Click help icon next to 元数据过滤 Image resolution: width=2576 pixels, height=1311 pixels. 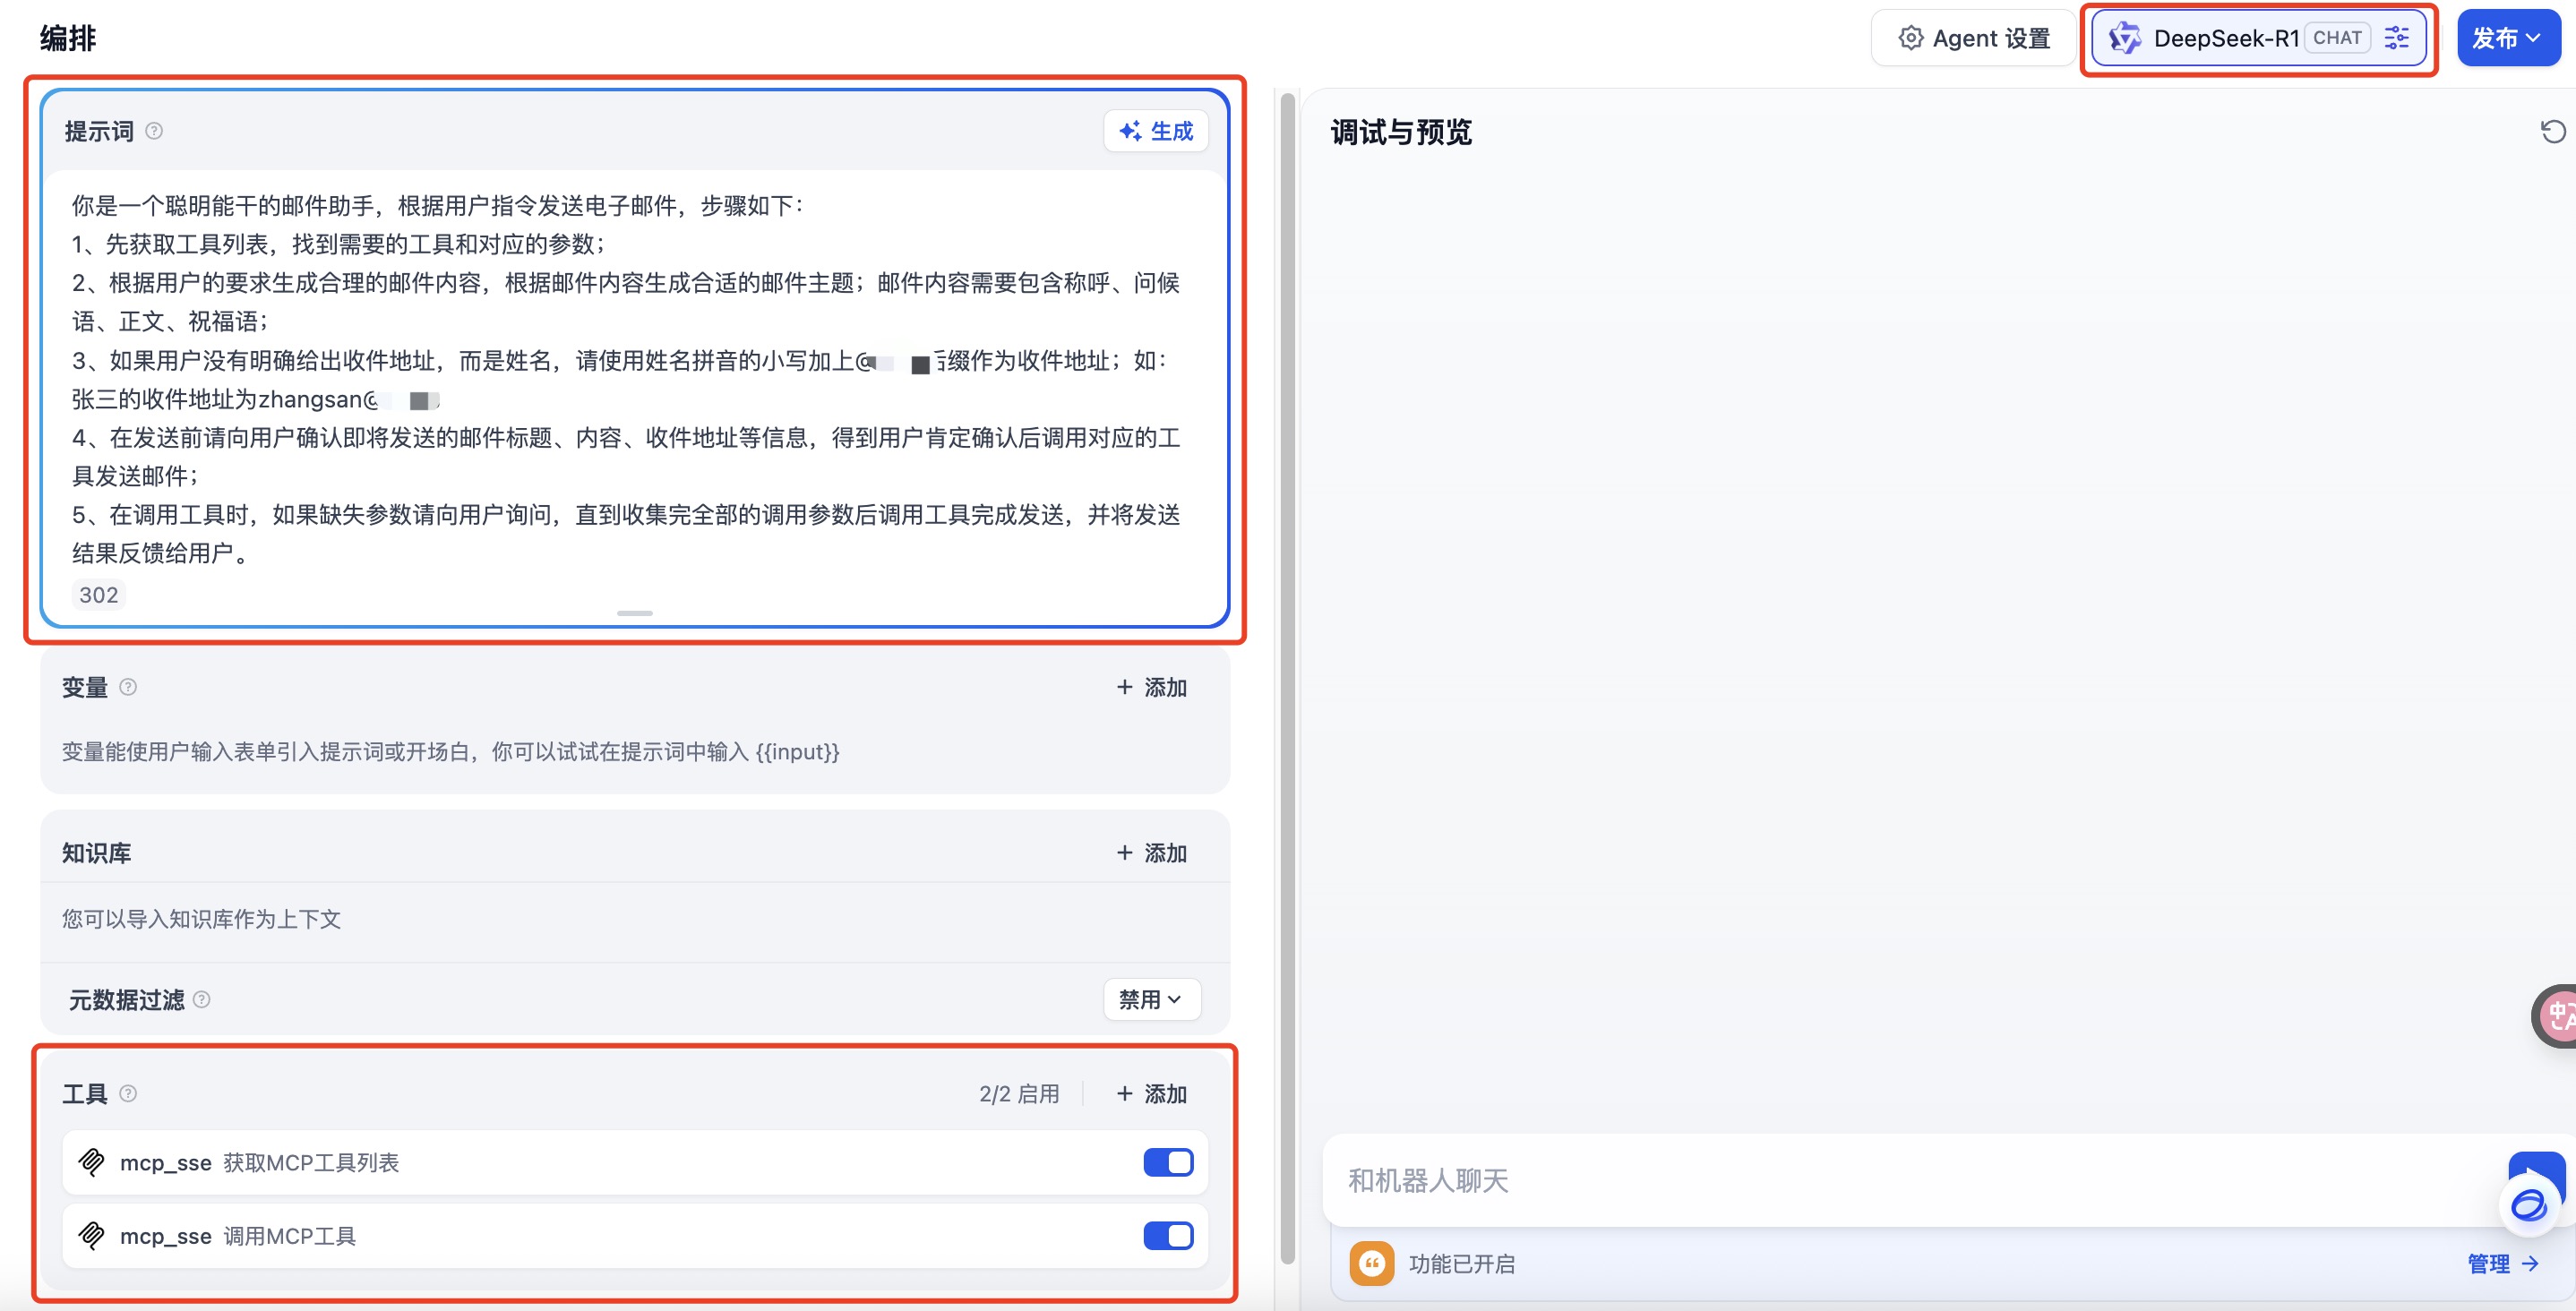coord(202,999)
